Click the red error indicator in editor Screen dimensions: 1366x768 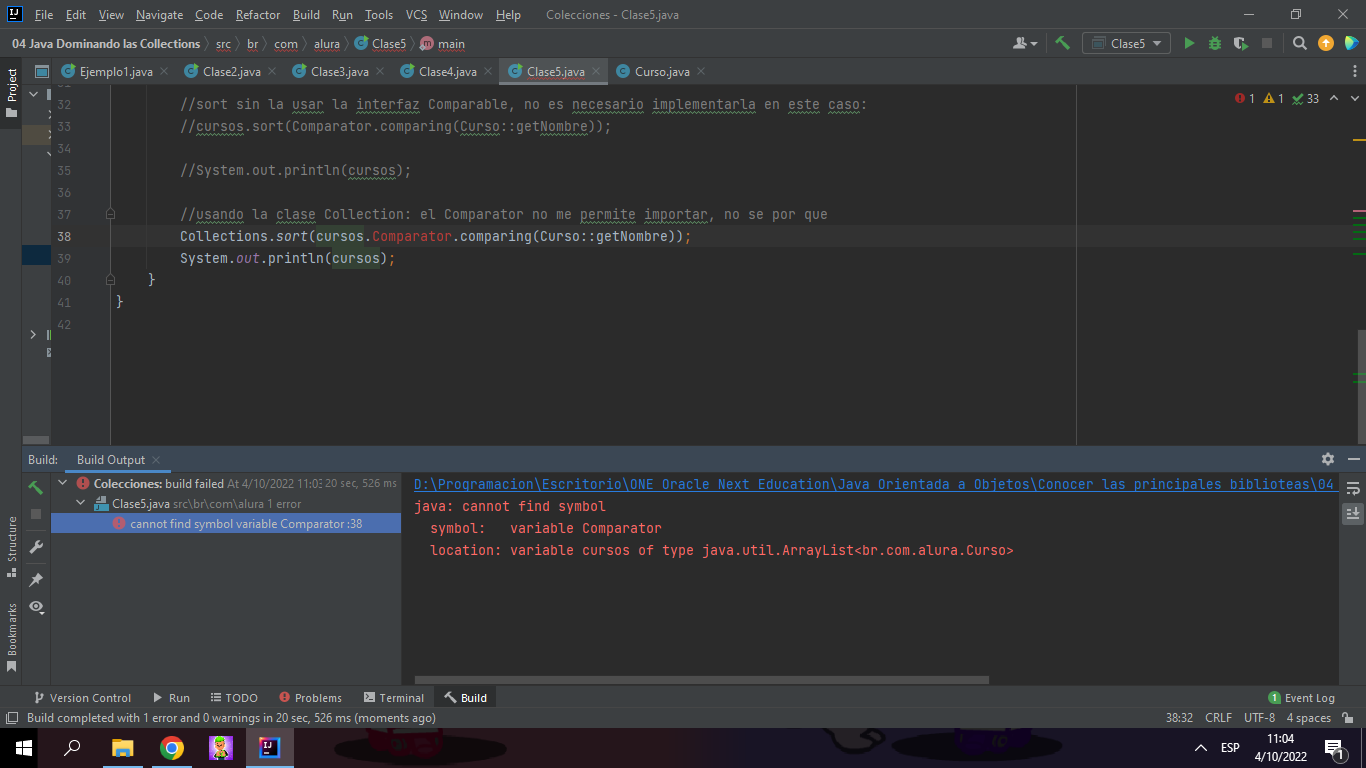pyautogui.click(x=1245, y=98)
